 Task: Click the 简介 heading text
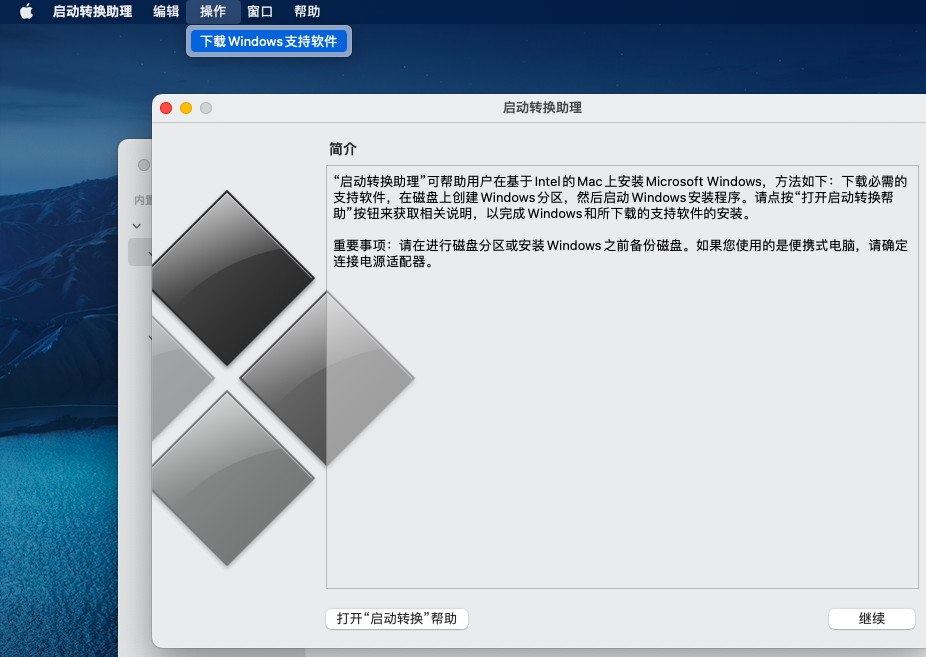343,149
